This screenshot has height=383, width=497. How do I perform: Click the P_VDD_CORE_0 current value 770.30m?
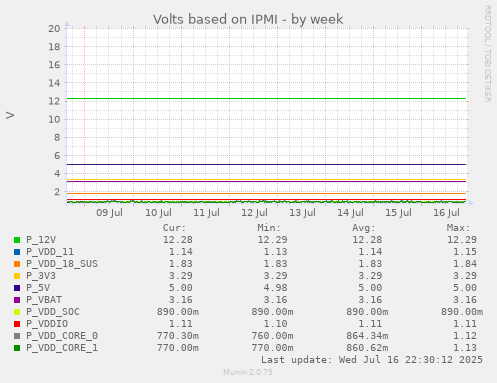point(178,336)
